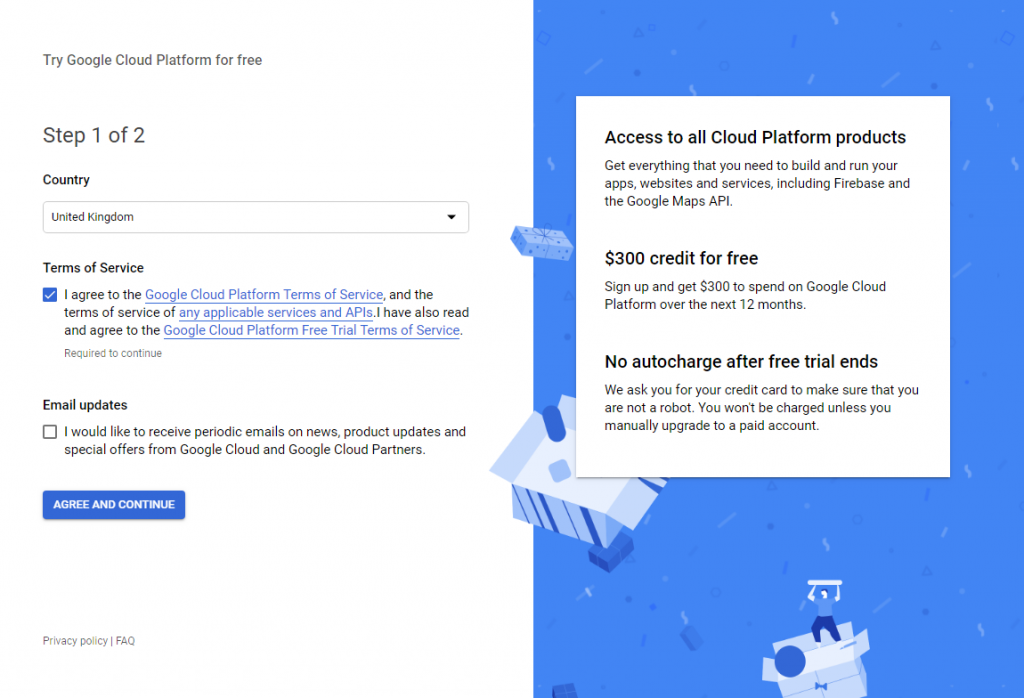Viewport: 1024px width, 698px height.
Task: Click the AGREE AND CONTINUE button
Action: click(x=114, y=505)
